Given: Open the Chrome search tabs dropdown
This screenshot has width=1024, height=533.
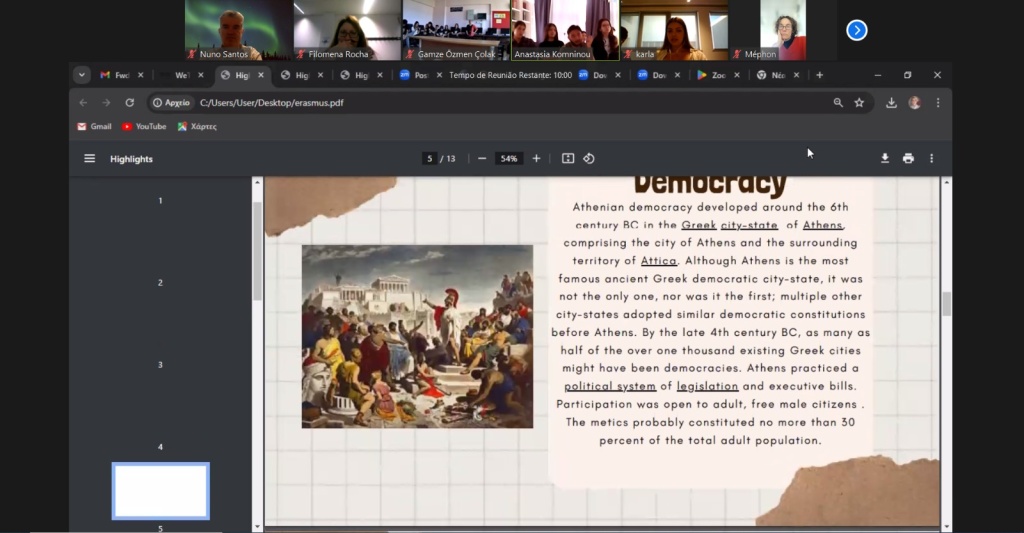Looking at the screenshot, I should coord(82,75).
